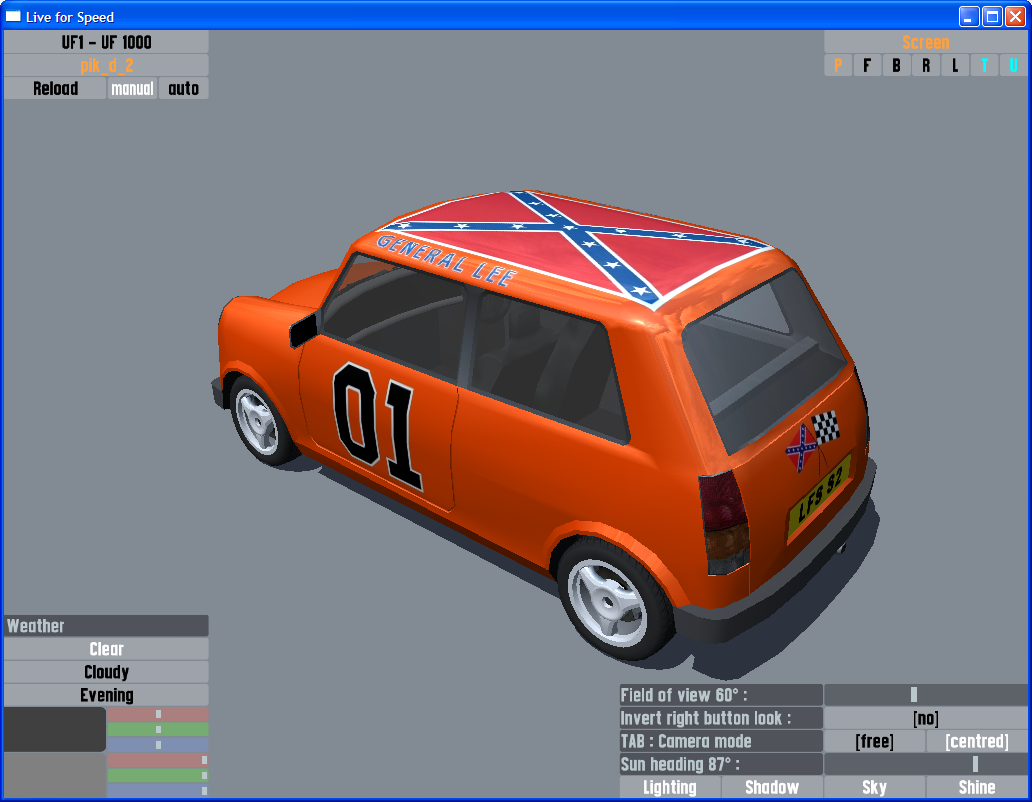Minimize the Live for Speed window
The width and height of the screenshot is (1032, 802).
(968, 16)
